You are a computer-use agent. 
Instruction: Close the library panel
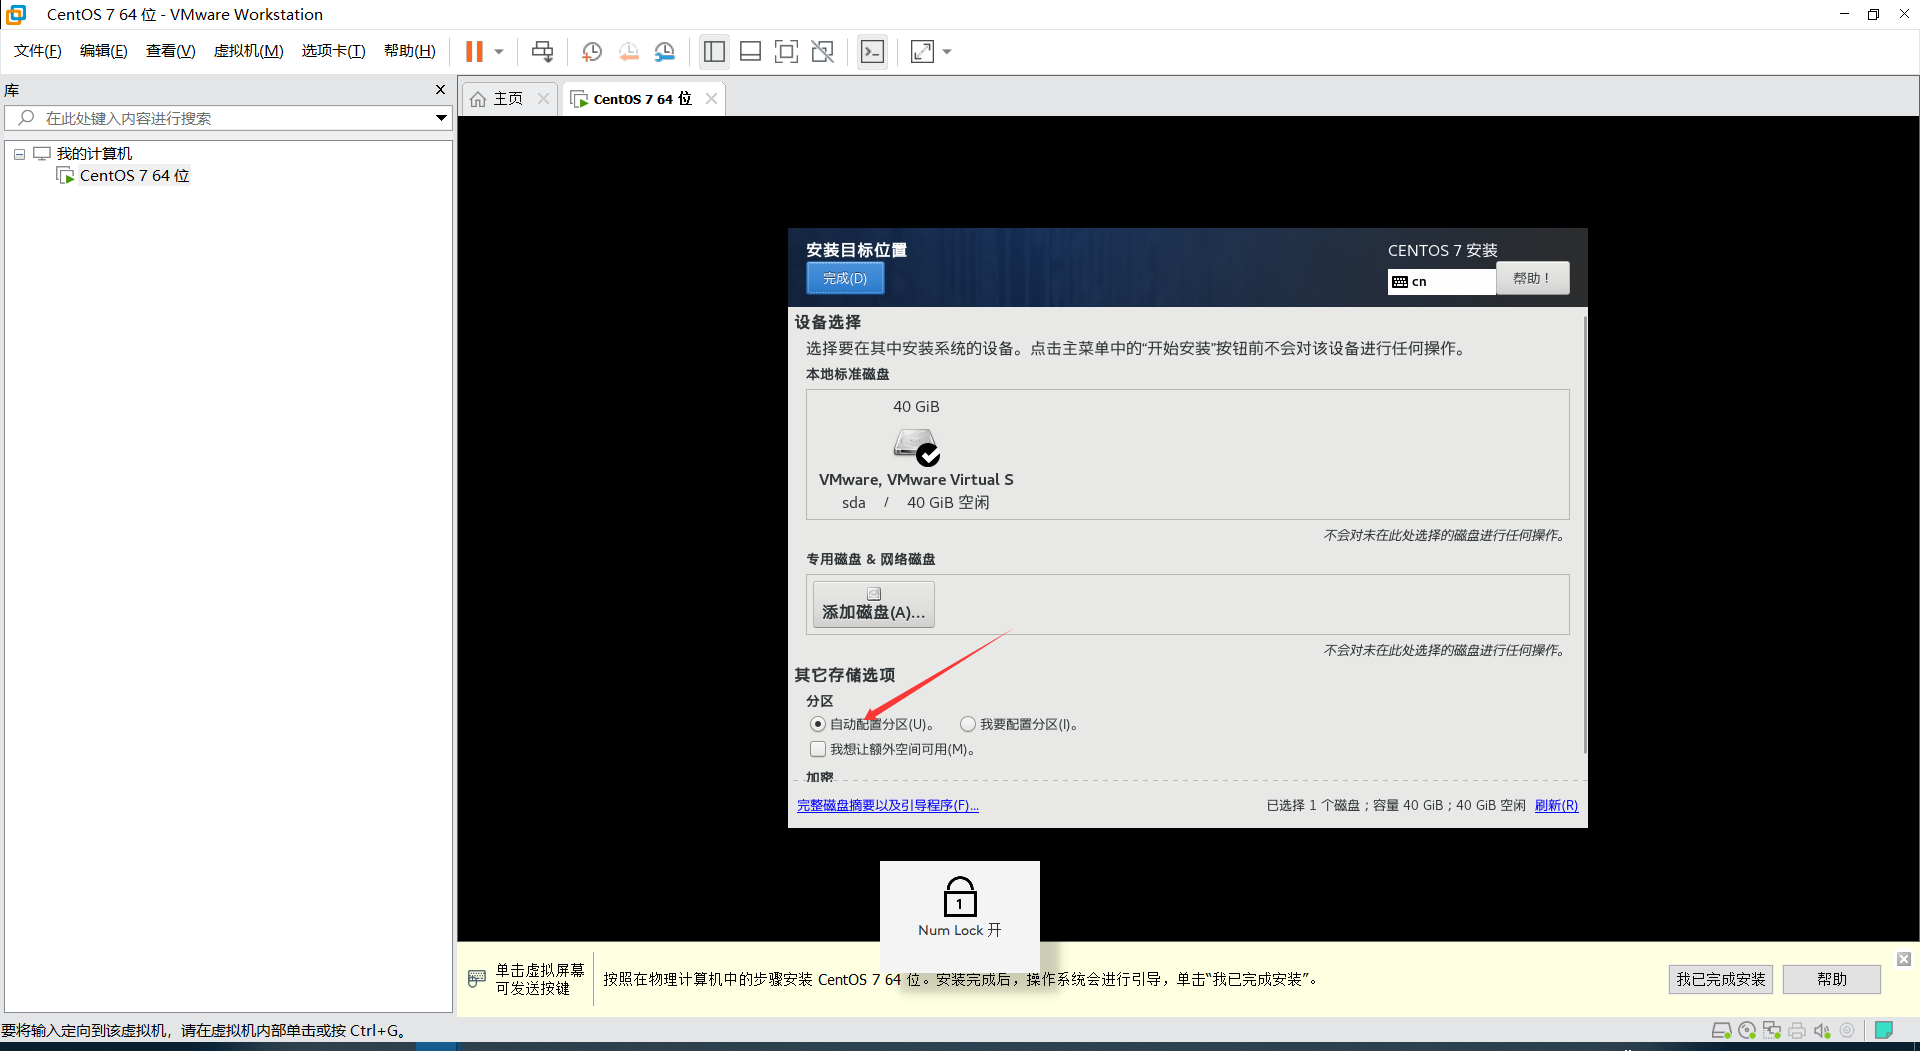click(440, 90)
